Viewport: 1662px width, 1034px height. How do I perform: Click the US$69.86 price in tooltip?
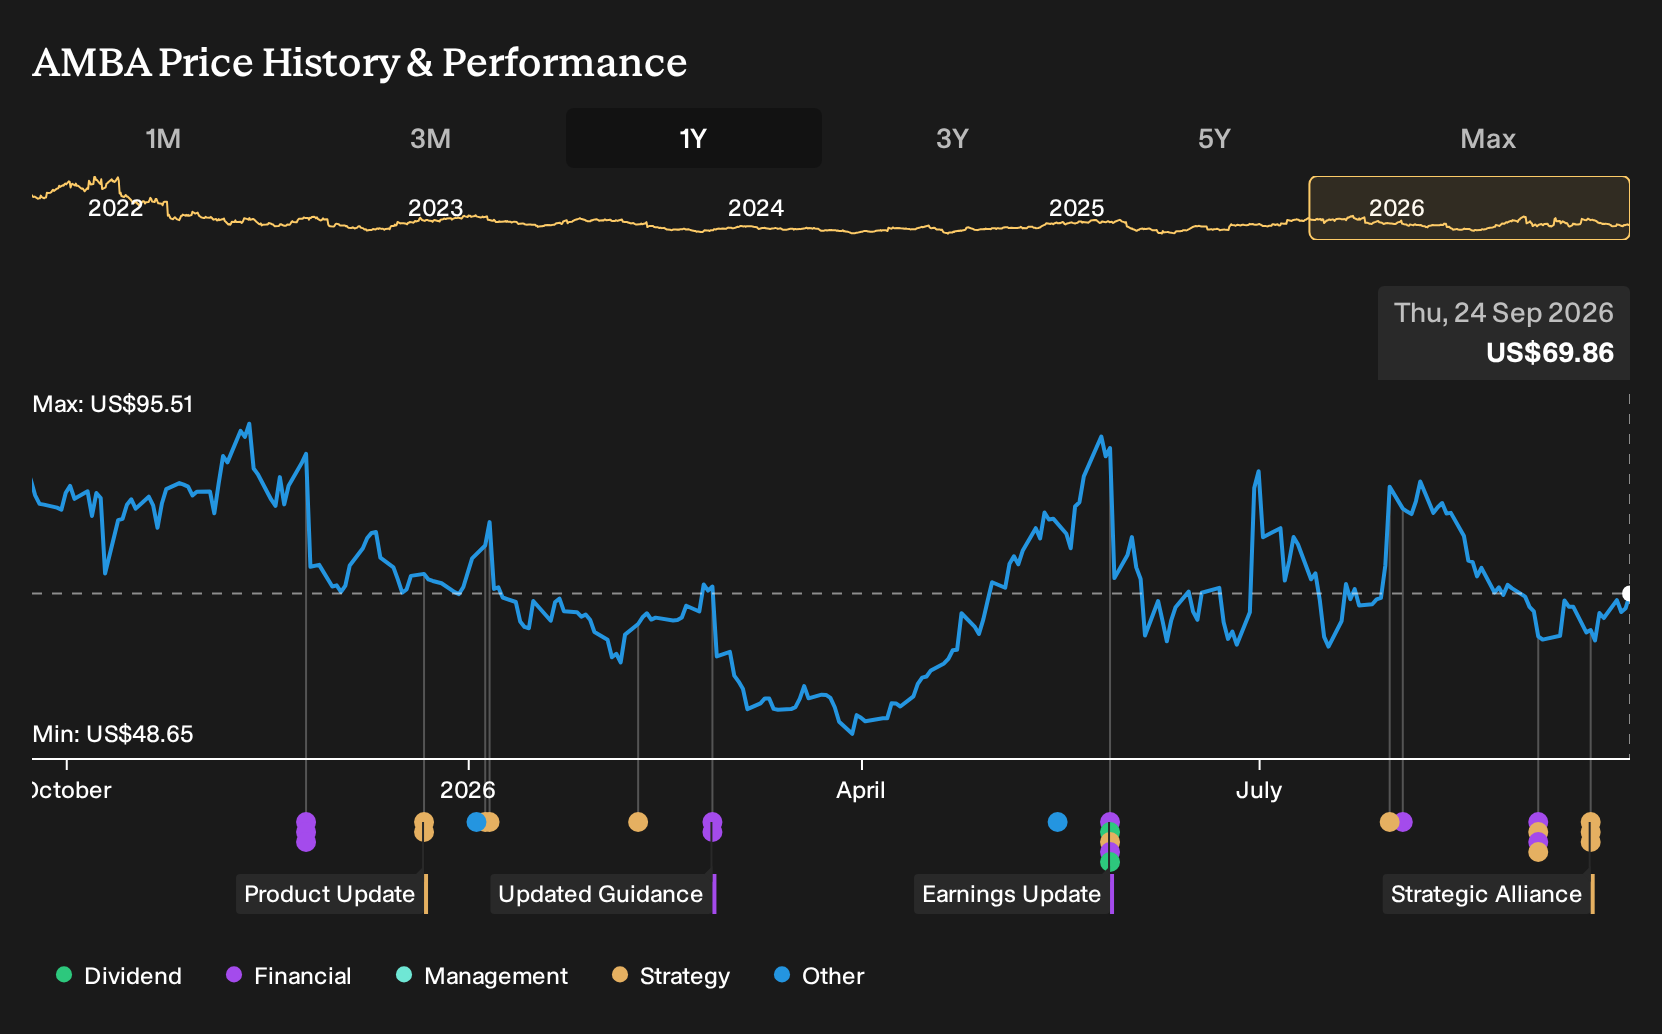tap(1550, 353)
